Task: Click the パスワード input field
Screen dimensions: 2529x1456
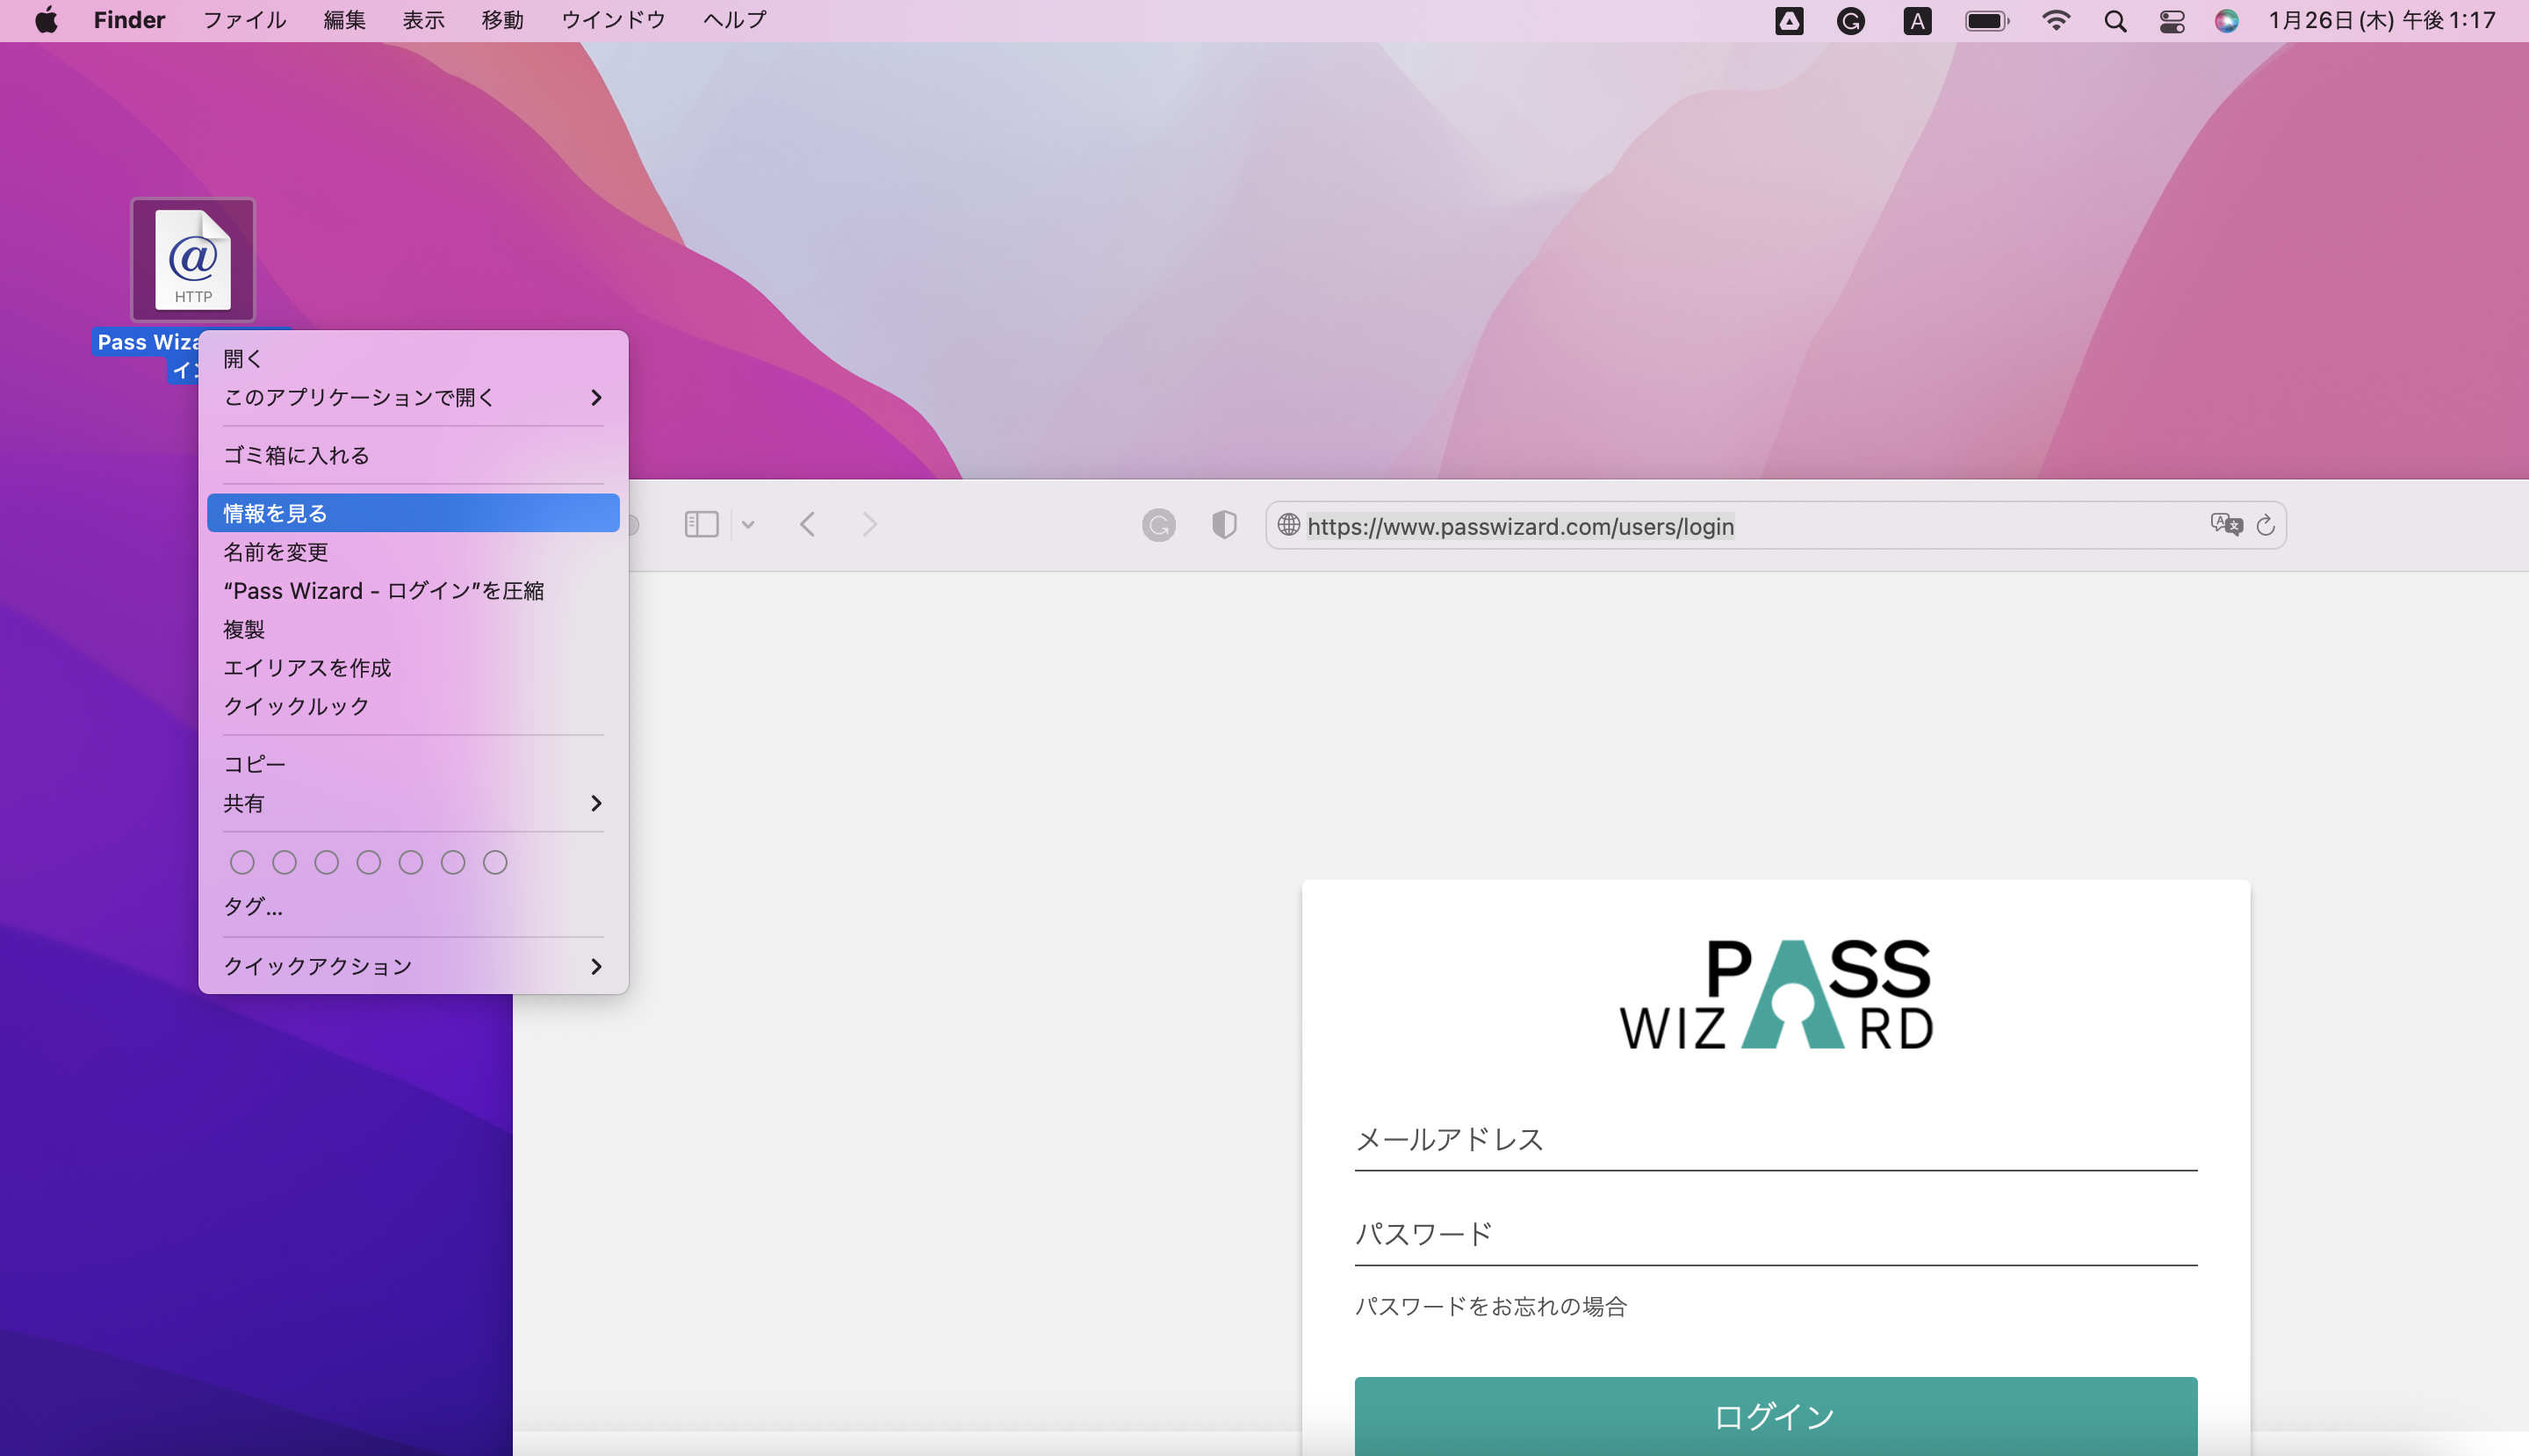Action: pyautogui.click(x=1776, y=1235)
